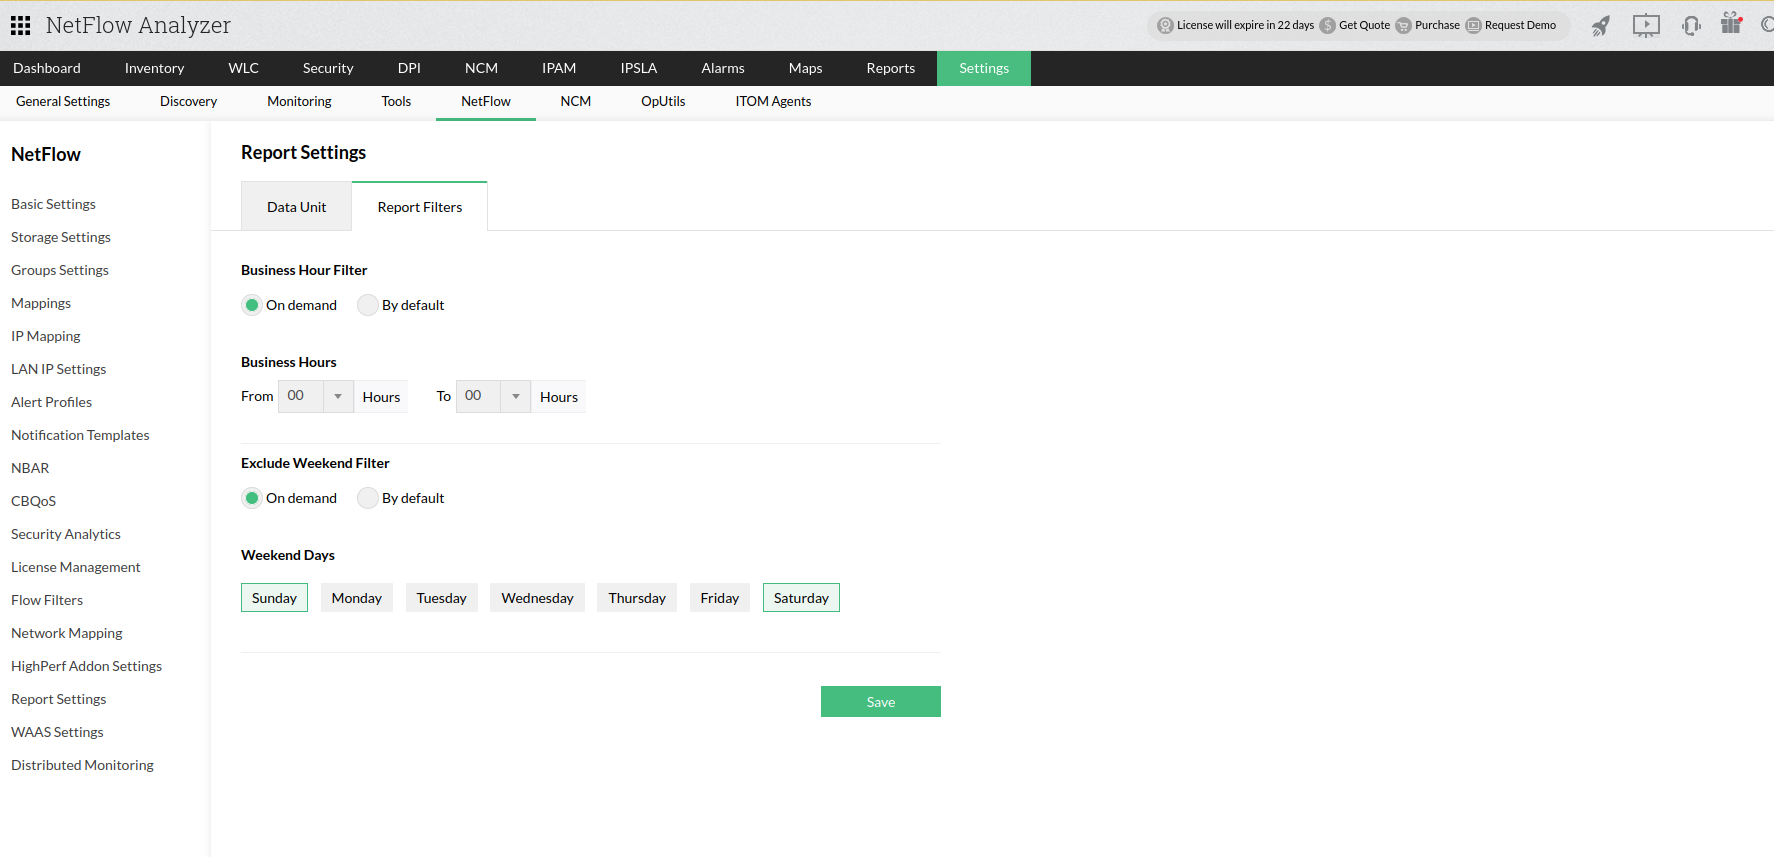Toggle Monday as weekend day
The height and width of the screenshot is (857, 1774).
357,598
